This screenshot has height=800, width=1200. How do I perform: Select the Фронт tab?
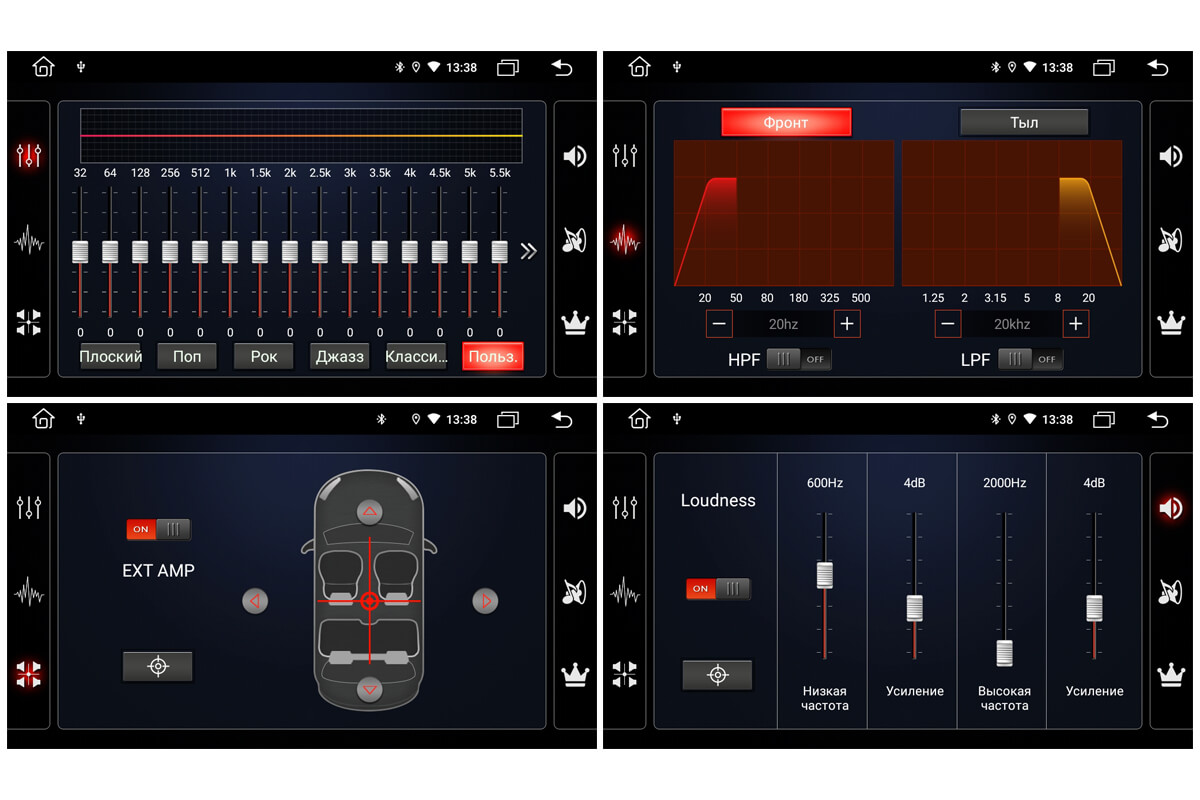pyautogui.click(x=786, y=122)
